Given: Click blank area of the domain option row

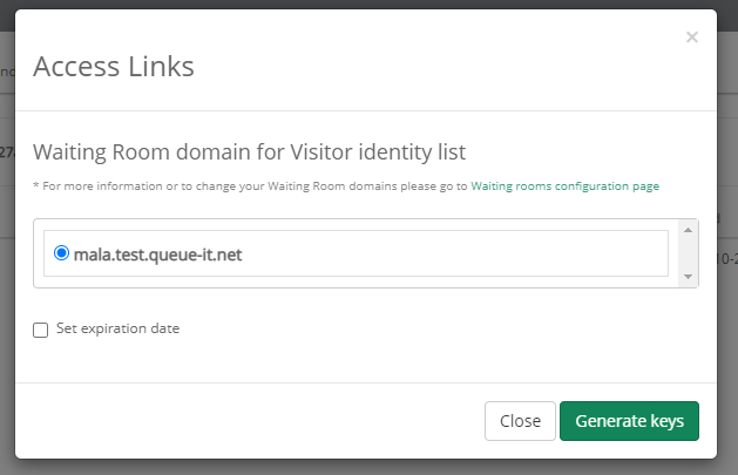Looking at the screenshot, I should tap(452, 253).
